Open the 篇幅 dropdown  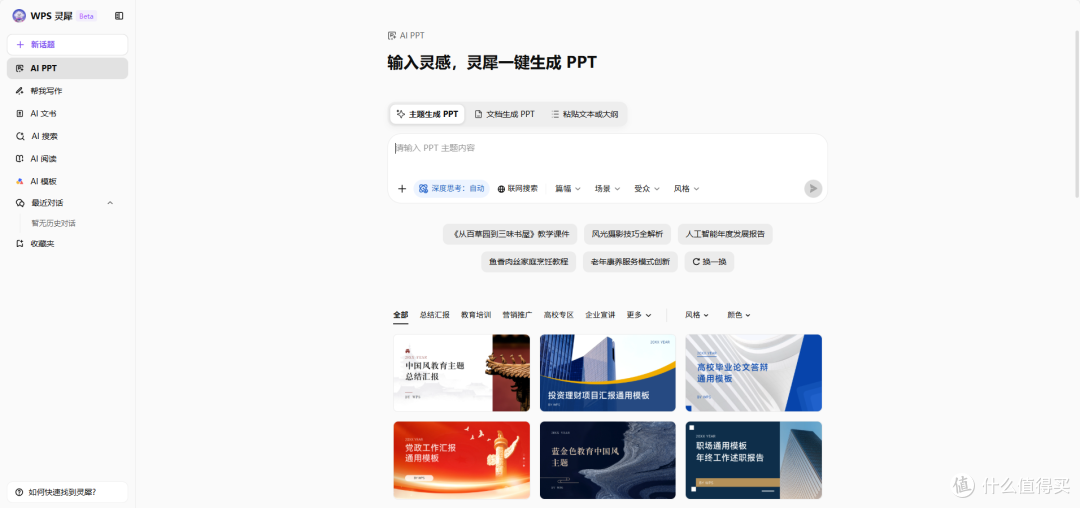tap(568, 189)
